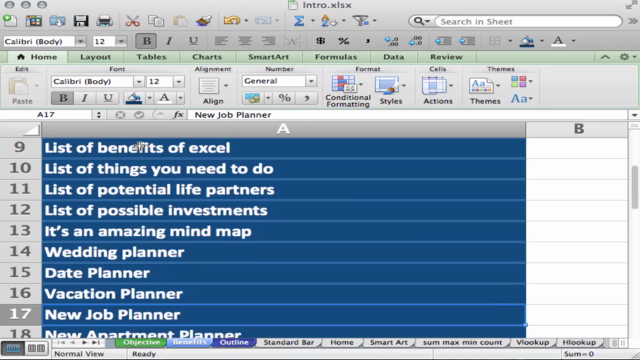Image resolution: width=640 pixels, height=360 pixels.
Task: Switch to Objective sheet tab
Action: (141, 342)
